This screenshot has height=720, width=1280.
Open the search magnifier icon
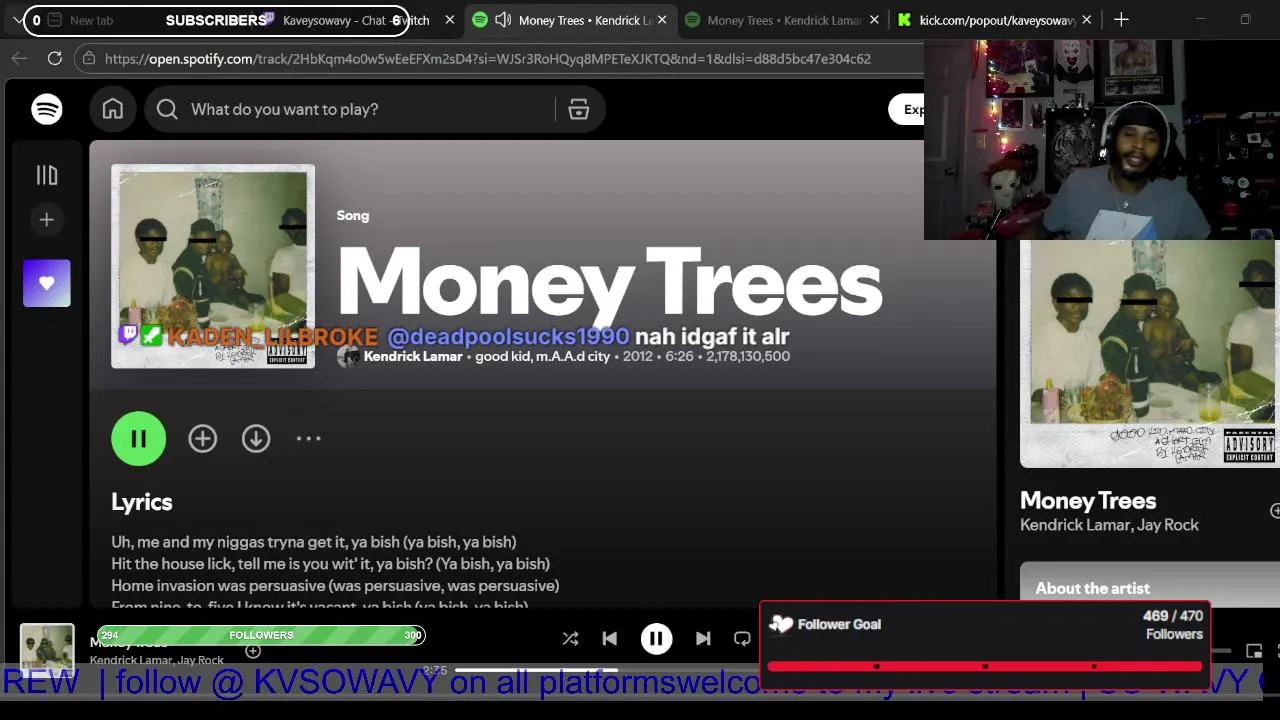point(167,109)
